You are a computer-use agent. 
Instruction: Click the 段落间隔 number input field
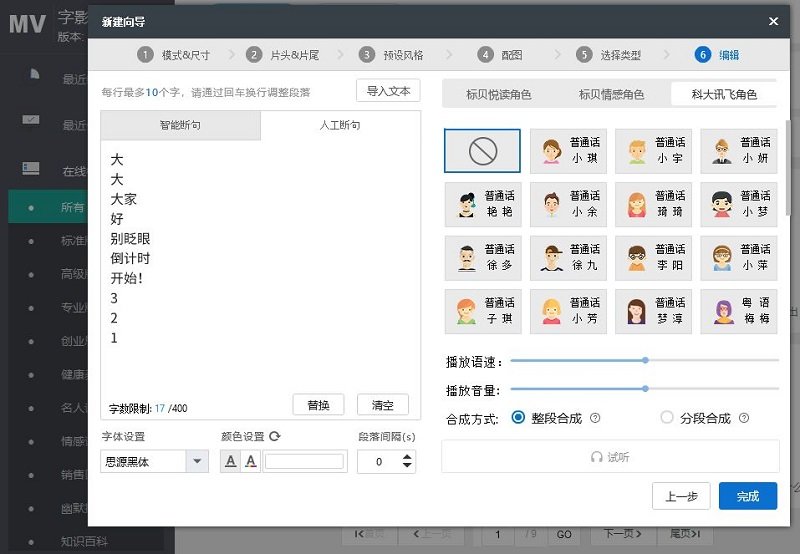(379, 462)
